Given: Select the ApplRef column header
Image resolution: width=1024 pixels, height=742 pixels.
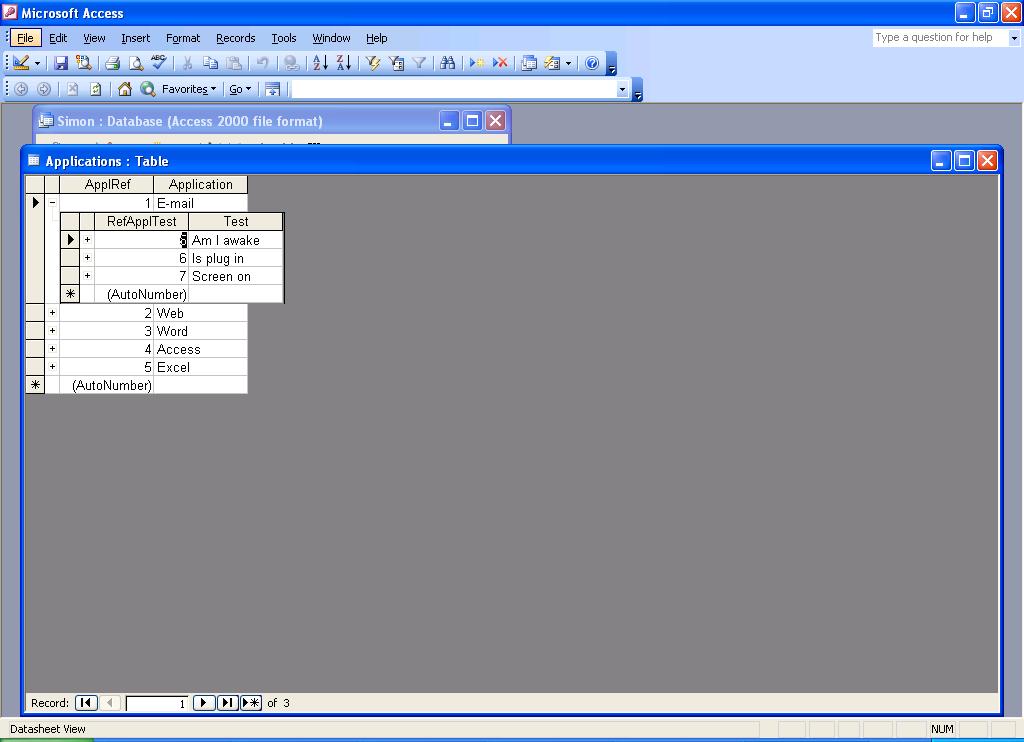Looking at the screenshot, I should (x=106, y=184).
